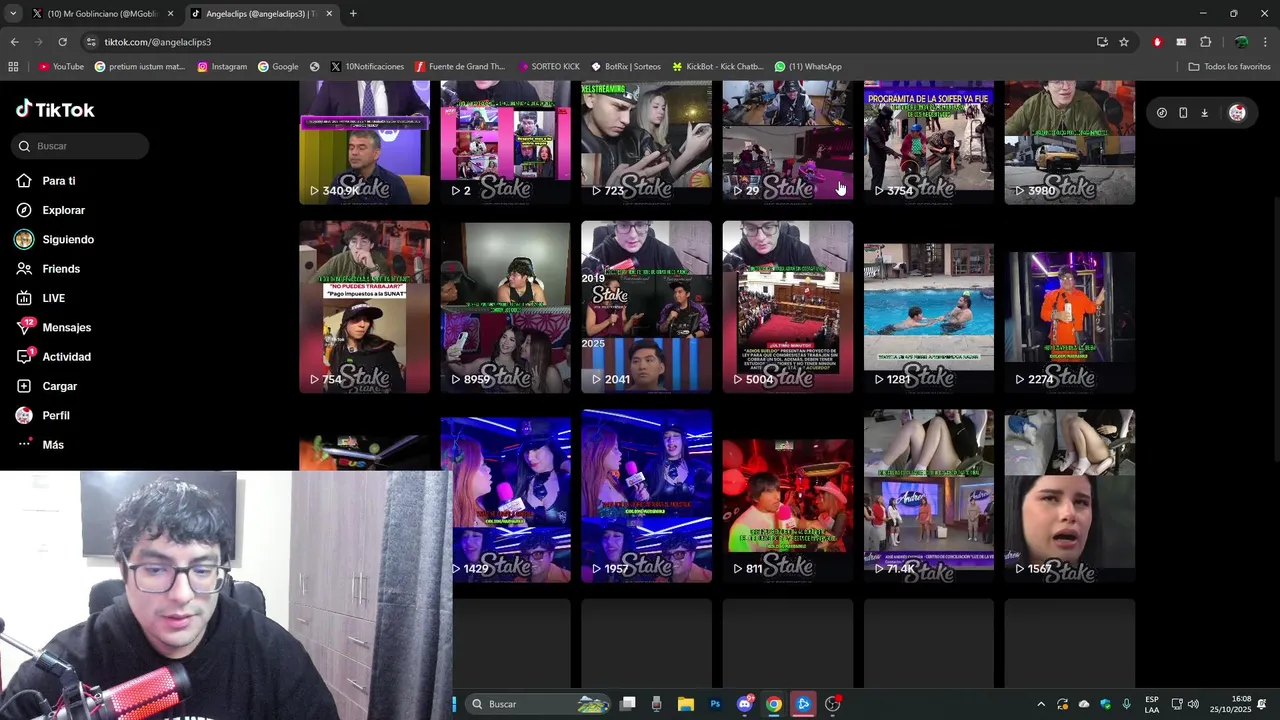
Task: Click install app icon in address bar
Action: click(1102, 42)
